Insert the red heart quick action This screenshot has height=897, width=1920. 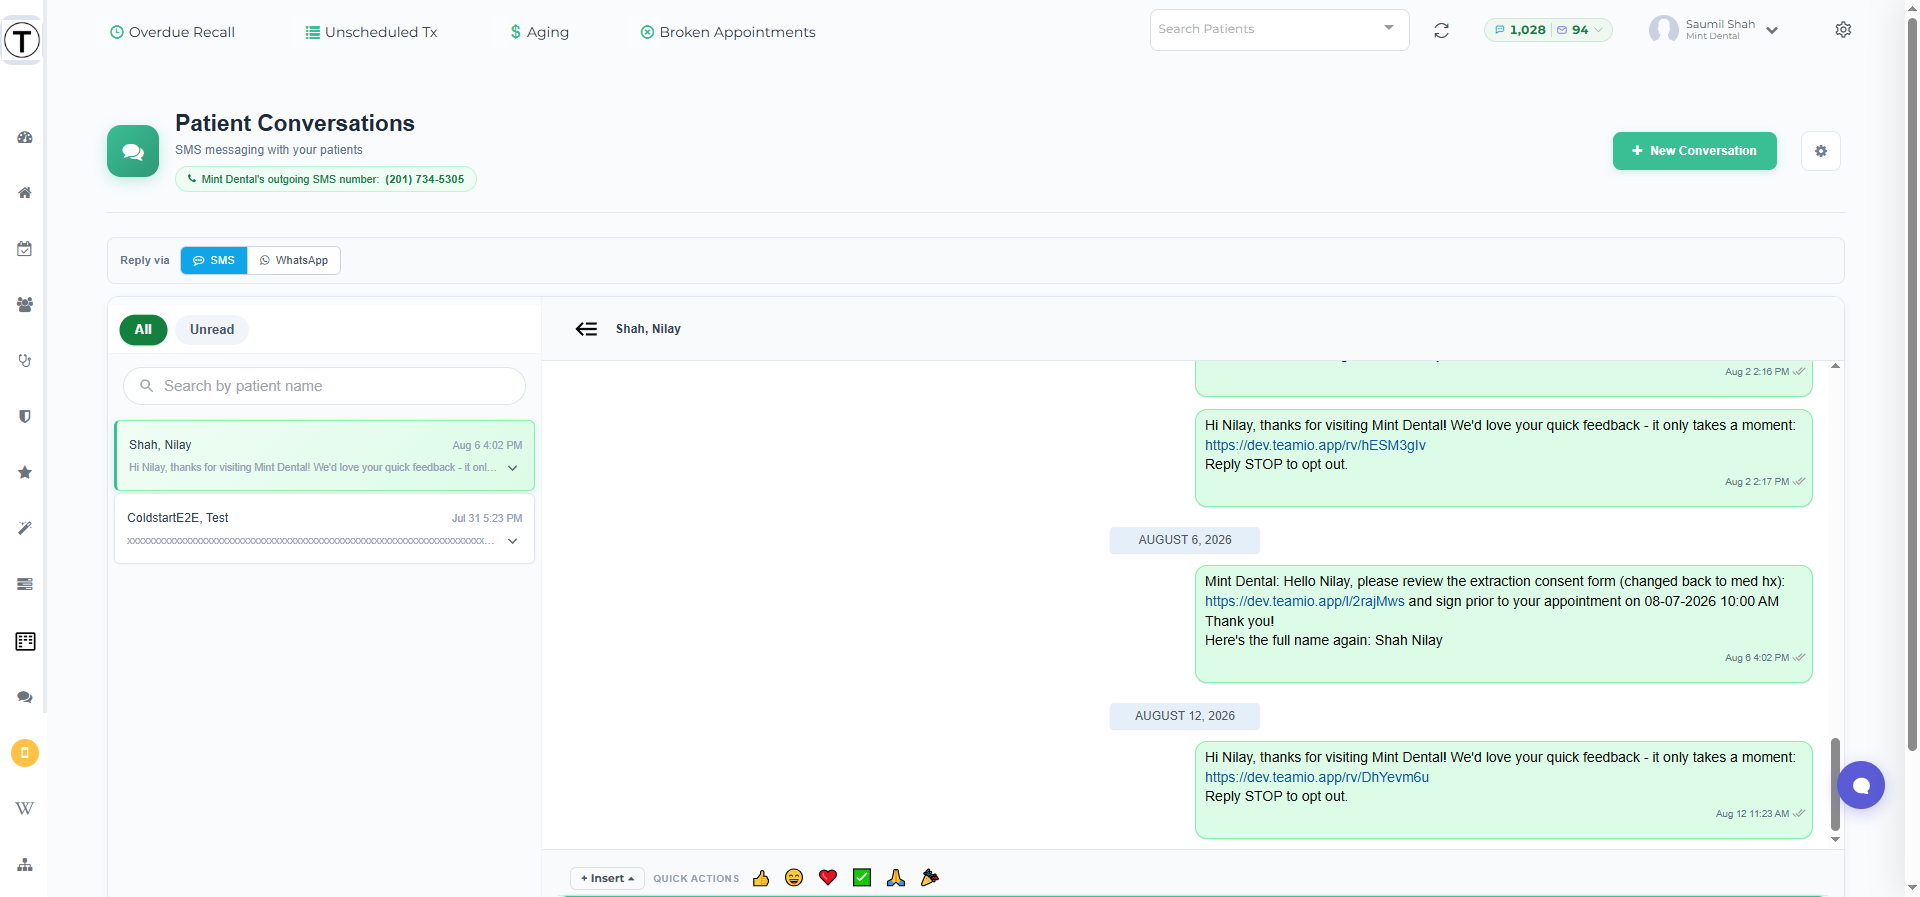point(828,878)
